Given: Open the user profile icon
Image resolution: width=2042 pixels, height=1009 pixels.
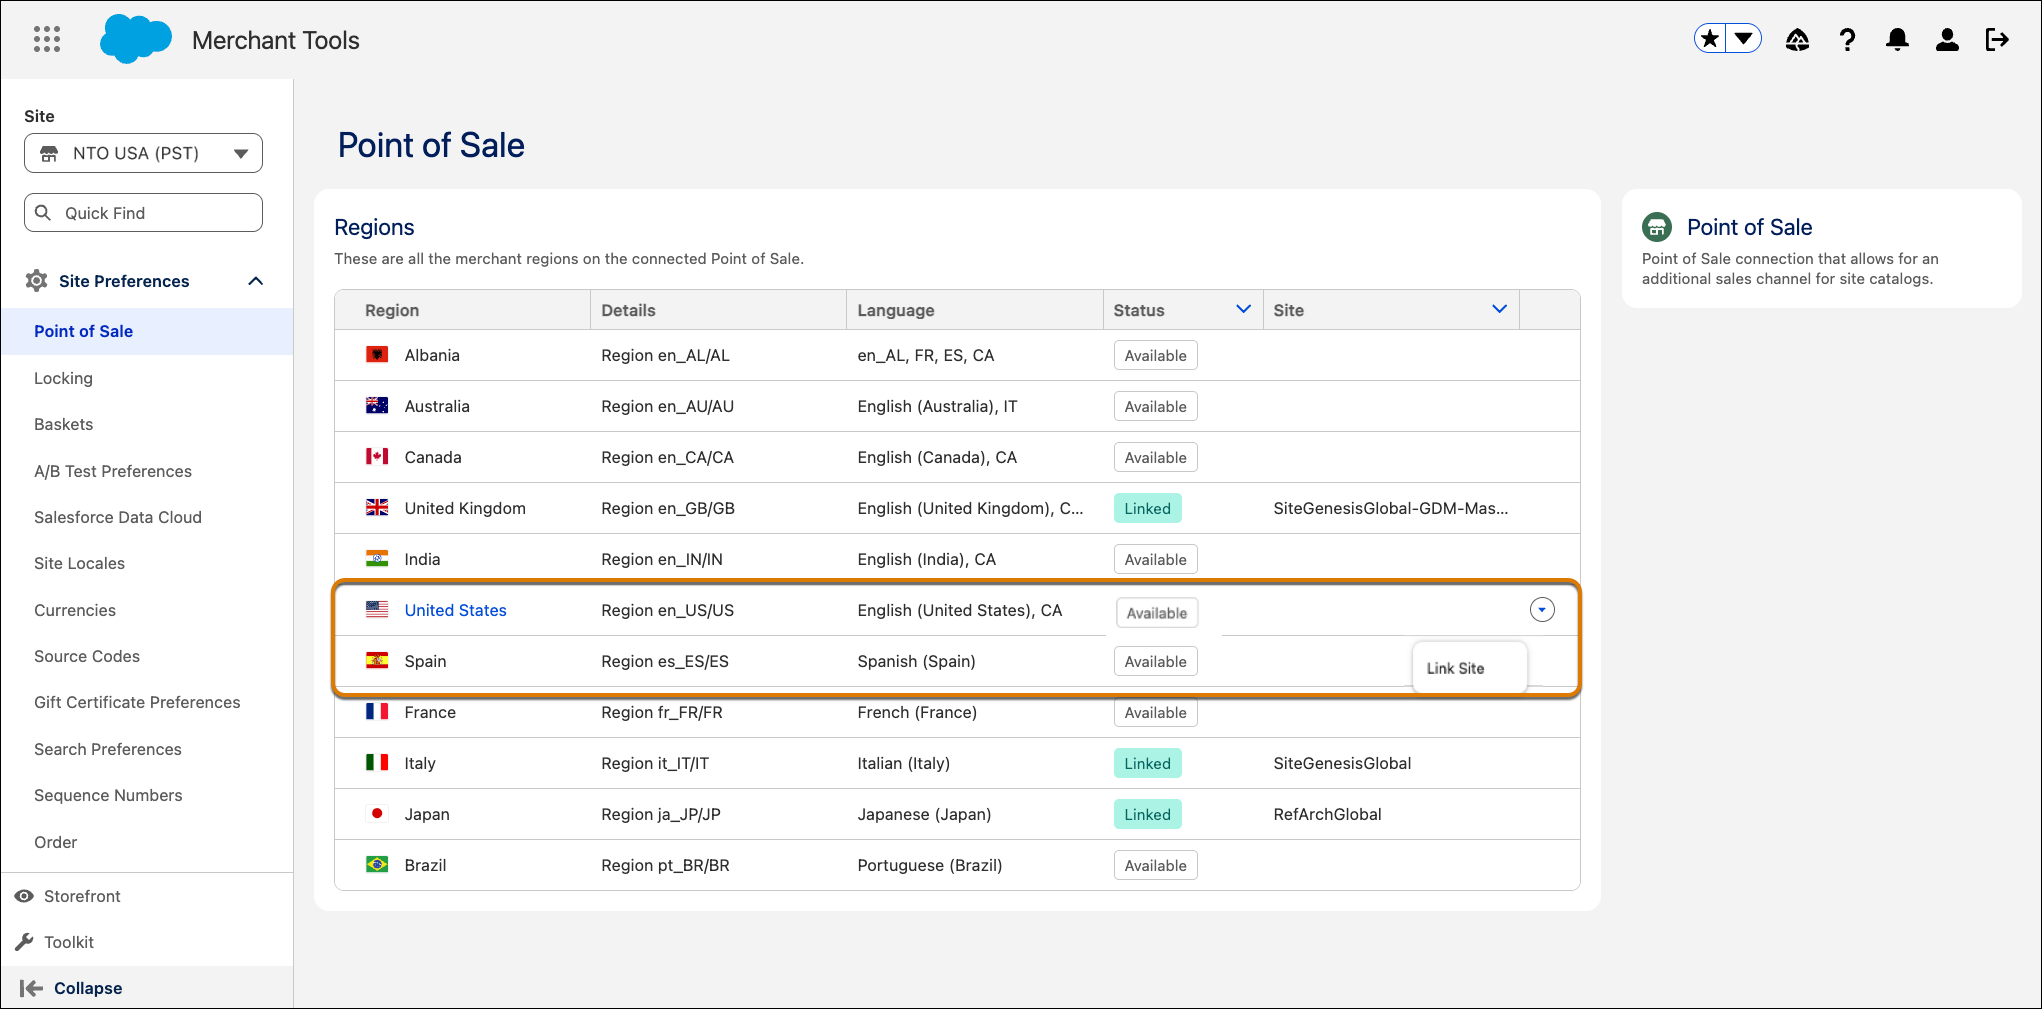Looking at the screenshot, I should pos(1947,40).
